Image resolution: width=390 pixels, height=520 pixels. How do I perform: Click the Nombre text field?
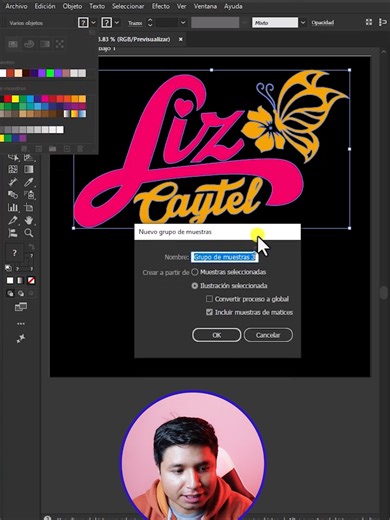pos(224,257)
